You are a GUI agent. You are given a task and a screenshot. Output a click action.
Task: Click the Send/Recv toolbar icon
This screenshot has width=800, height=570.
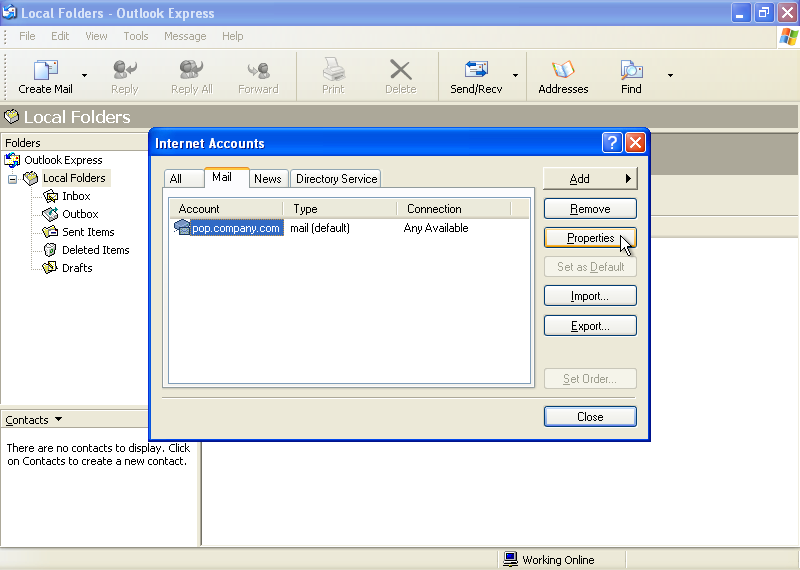[x=476, y=70]
